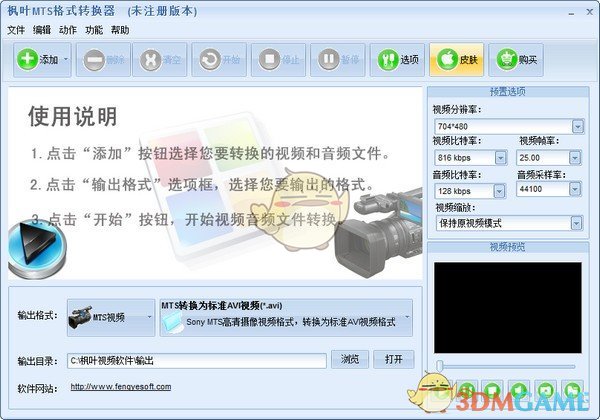Screen dimensions: 600x420
Task: Click the 暂停 (Pause) toolbar button
Action: click(338, 60)
